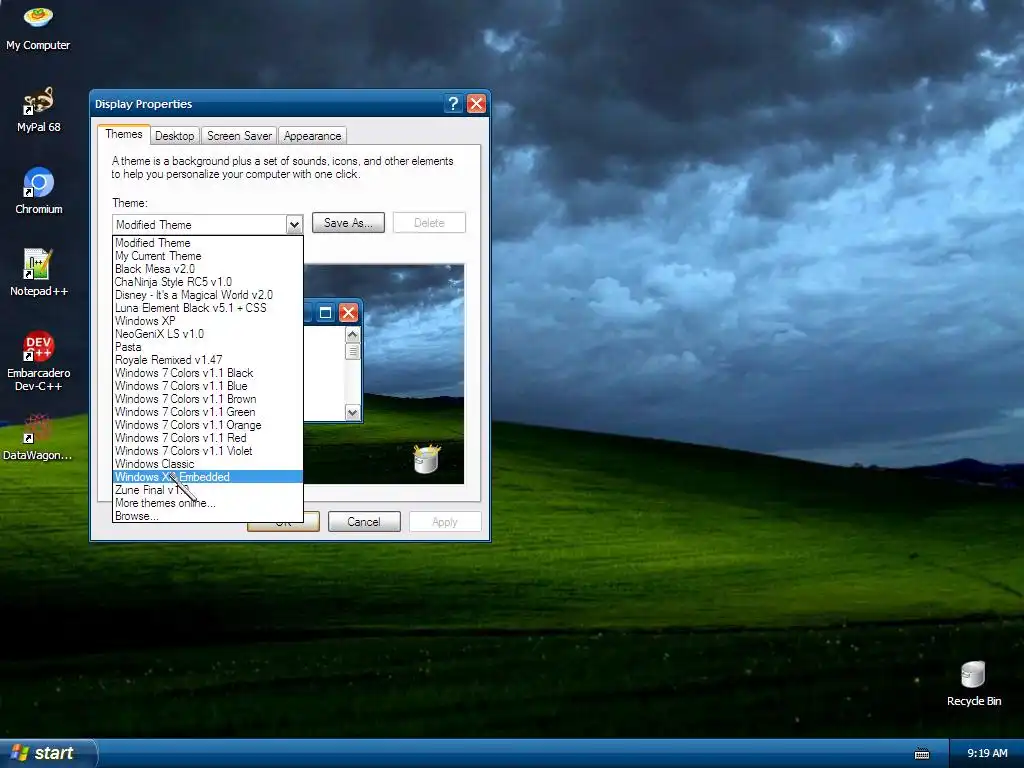1024x768 pixels.
Task: Select the MyPal 68 desktop shortcut
Action: [x=38, y=110]
